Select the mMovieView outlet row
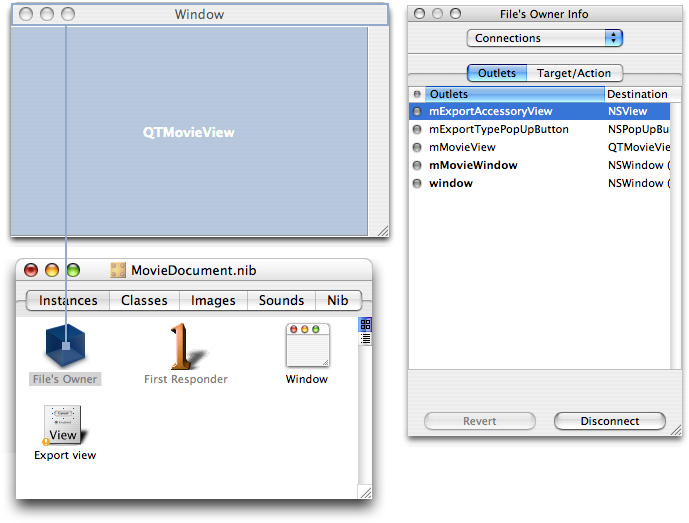The image size is (689, 523). (540, 147)
